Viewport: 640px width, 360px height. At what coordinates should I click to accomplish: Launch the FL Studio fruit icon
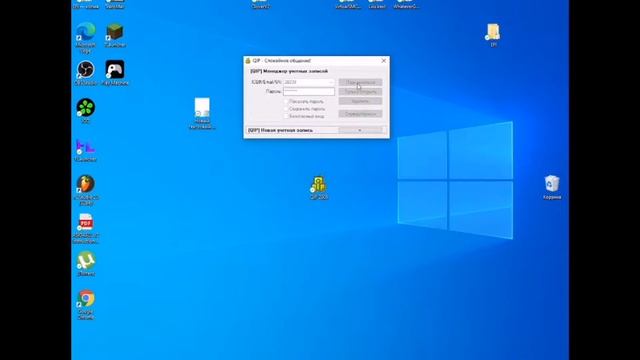(x=86, y=184)
